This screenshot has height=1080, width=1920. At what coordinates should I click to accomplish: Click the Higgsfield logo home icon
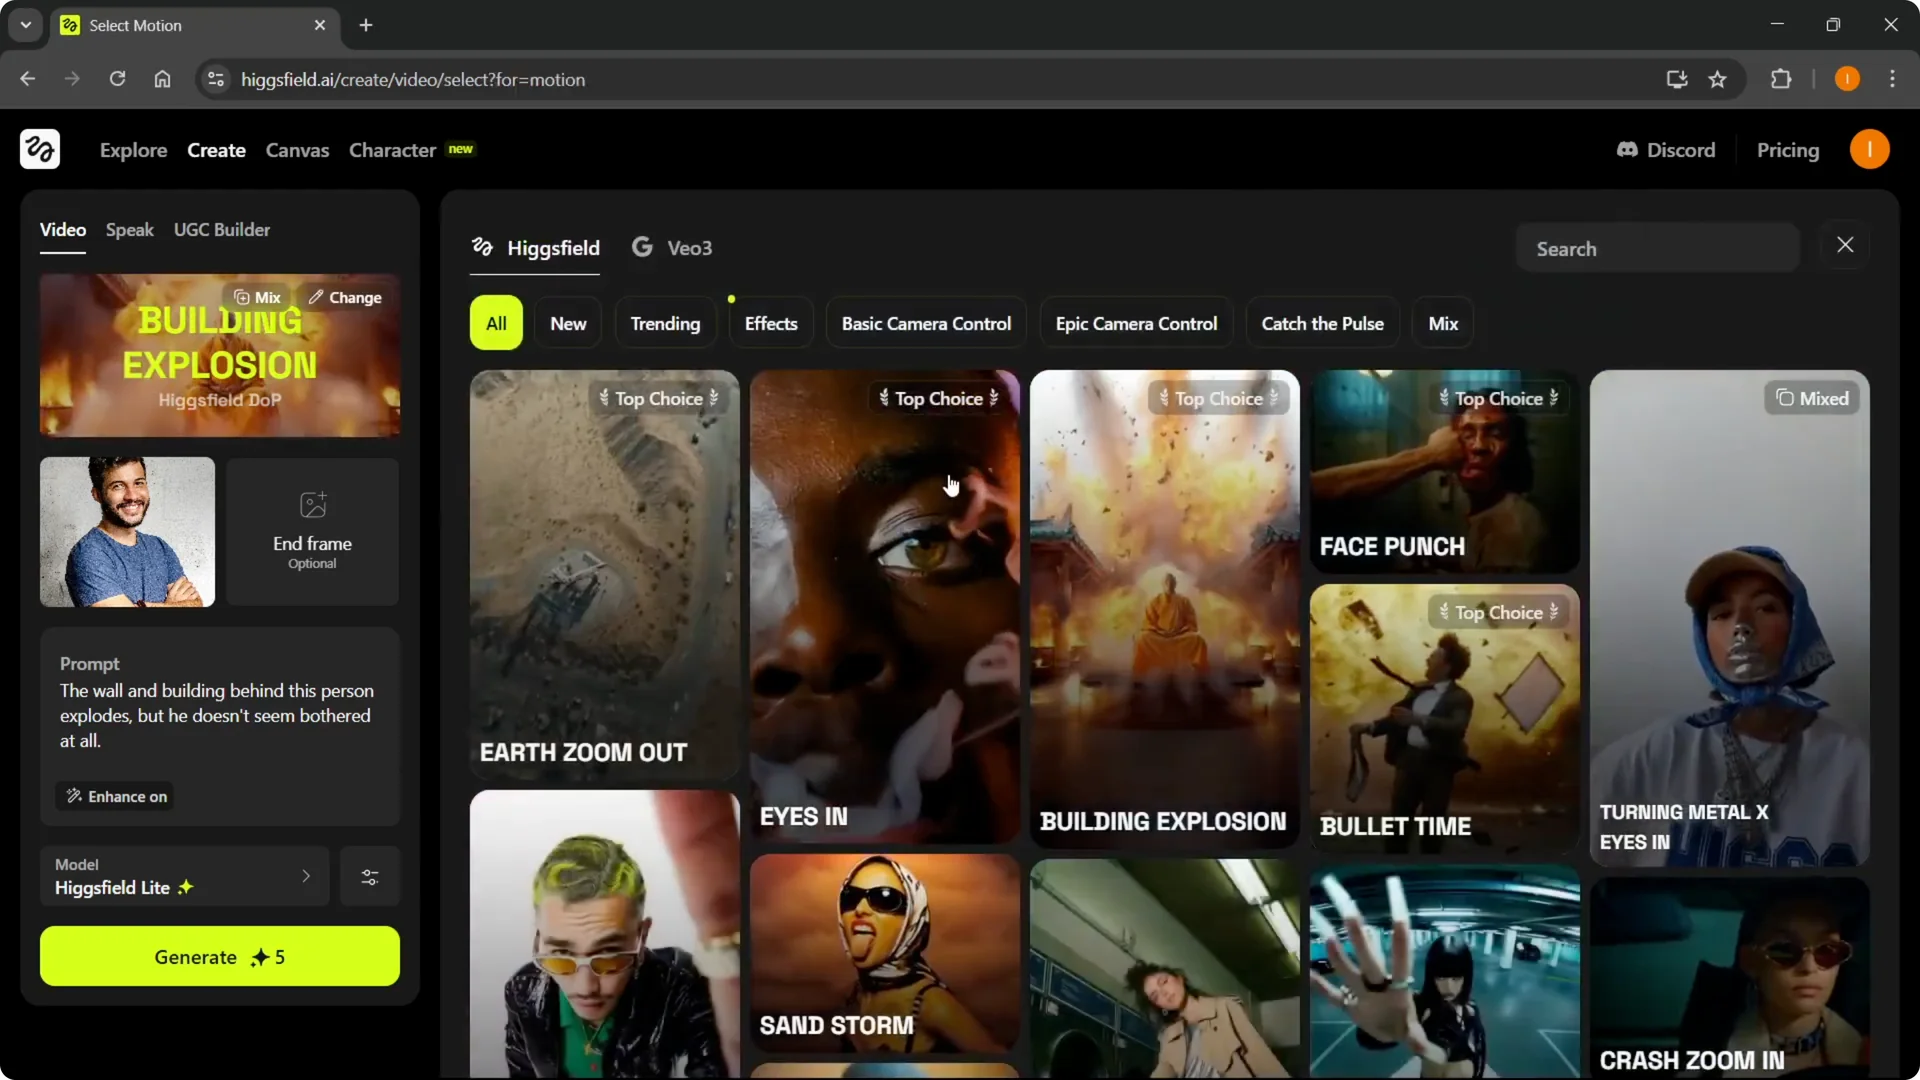click(40, 150)
